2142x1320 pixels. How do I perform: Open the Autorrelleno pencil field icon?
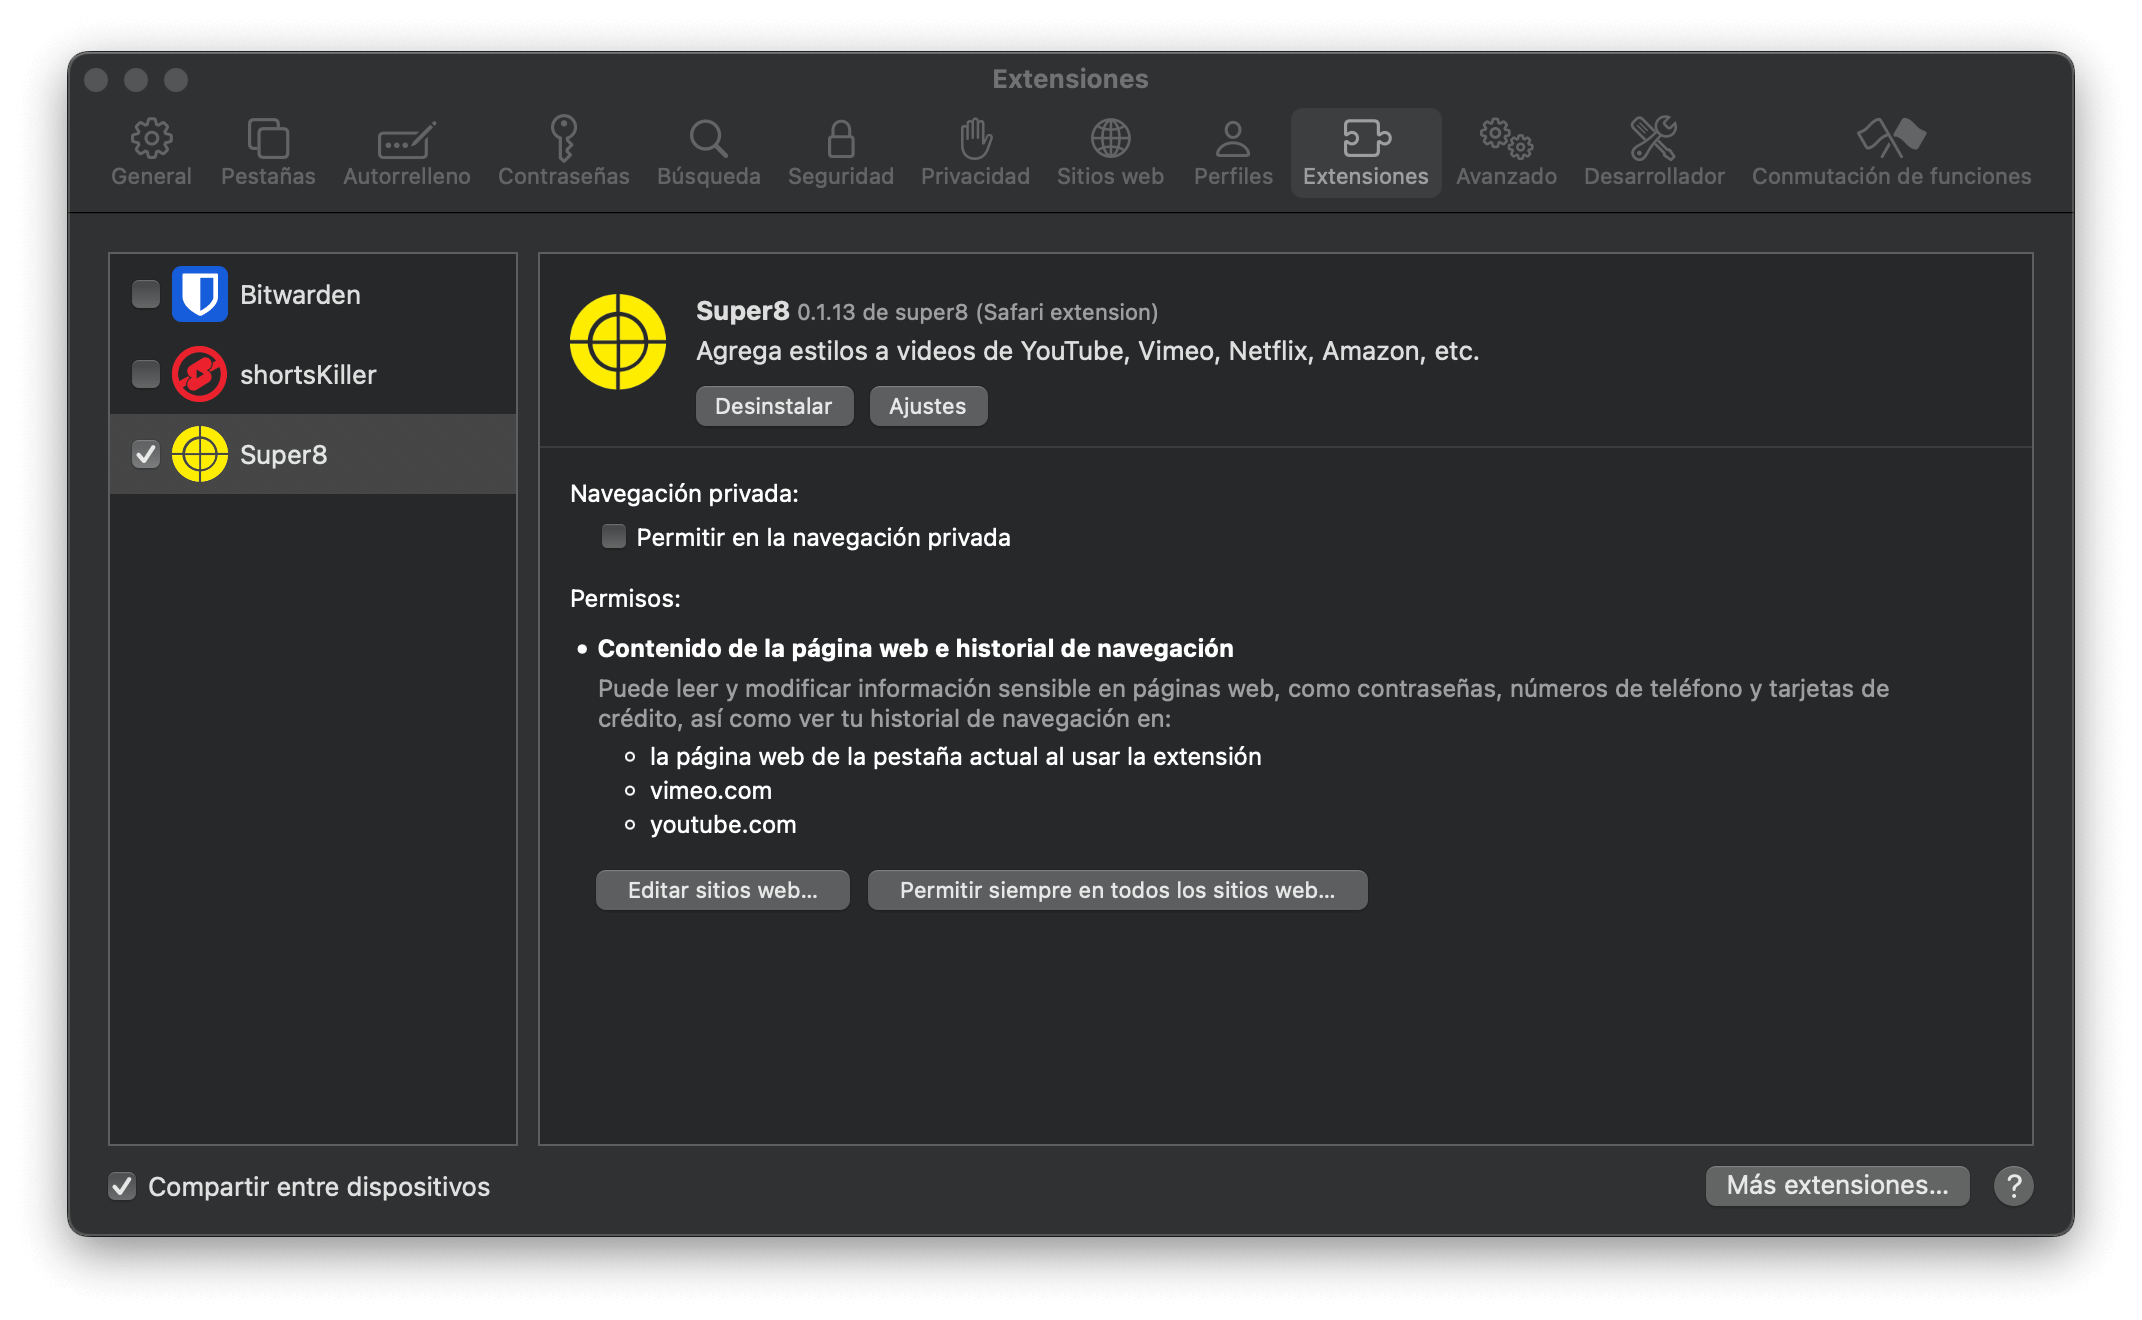[x=406, y=140]
